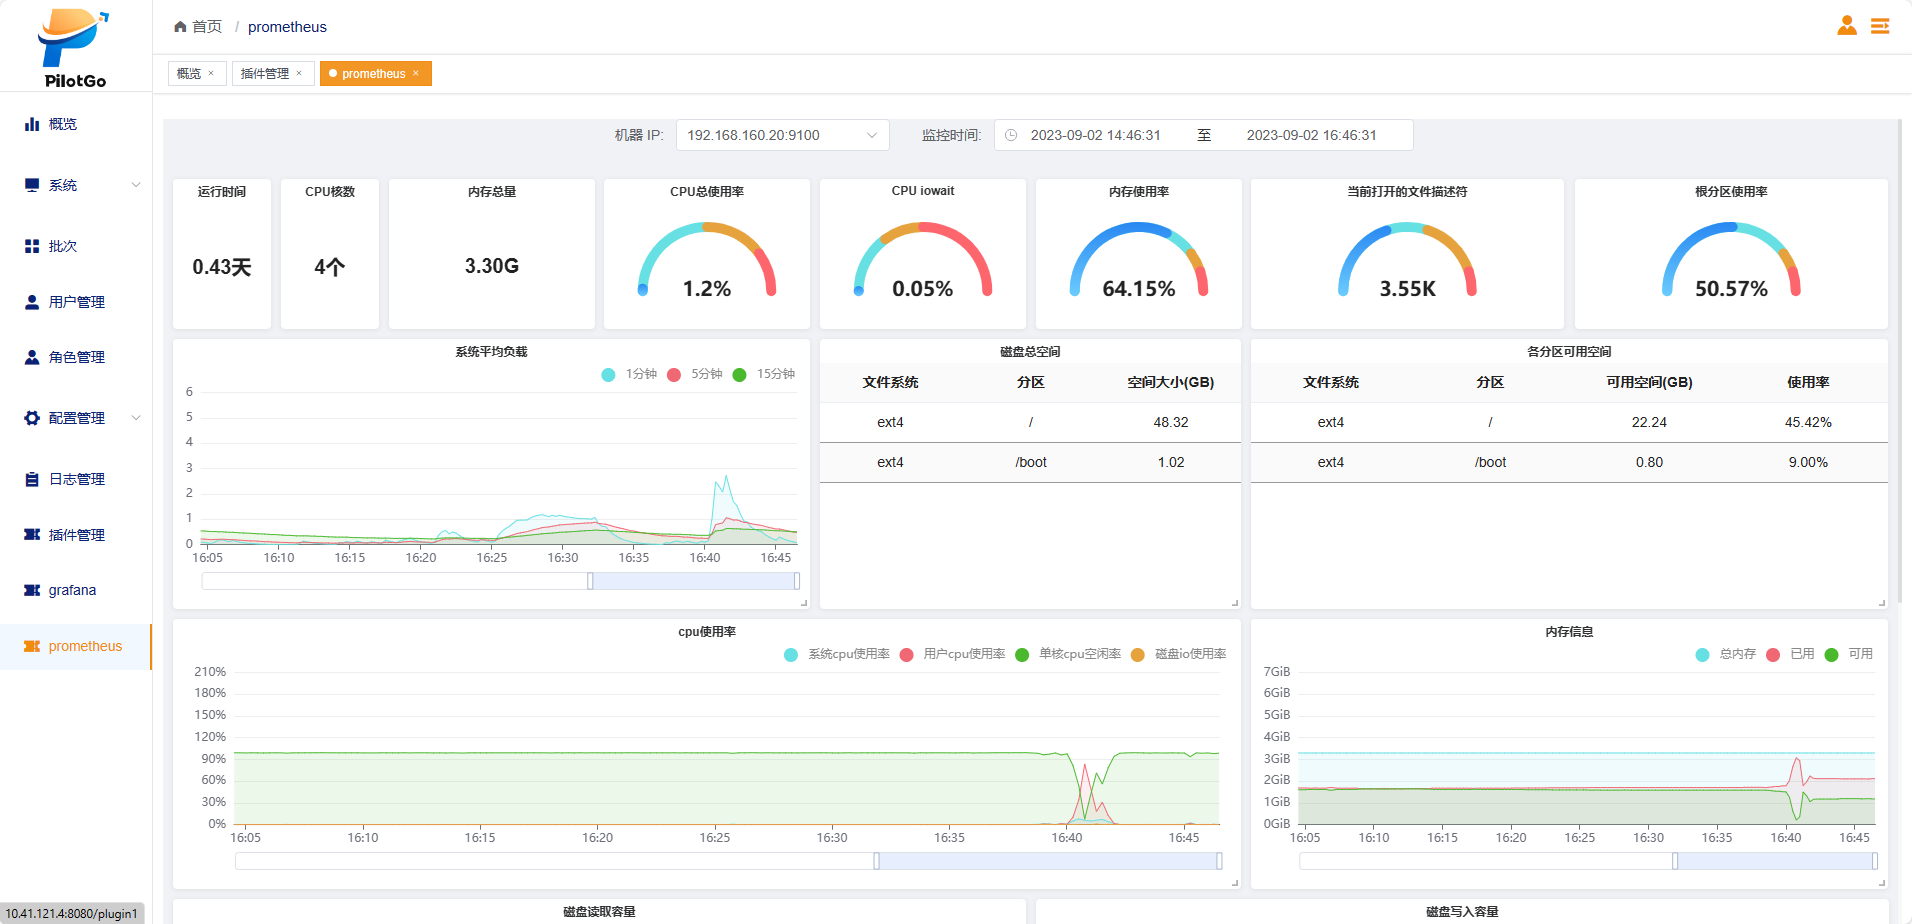Switch to the 概览 tab

189,73
